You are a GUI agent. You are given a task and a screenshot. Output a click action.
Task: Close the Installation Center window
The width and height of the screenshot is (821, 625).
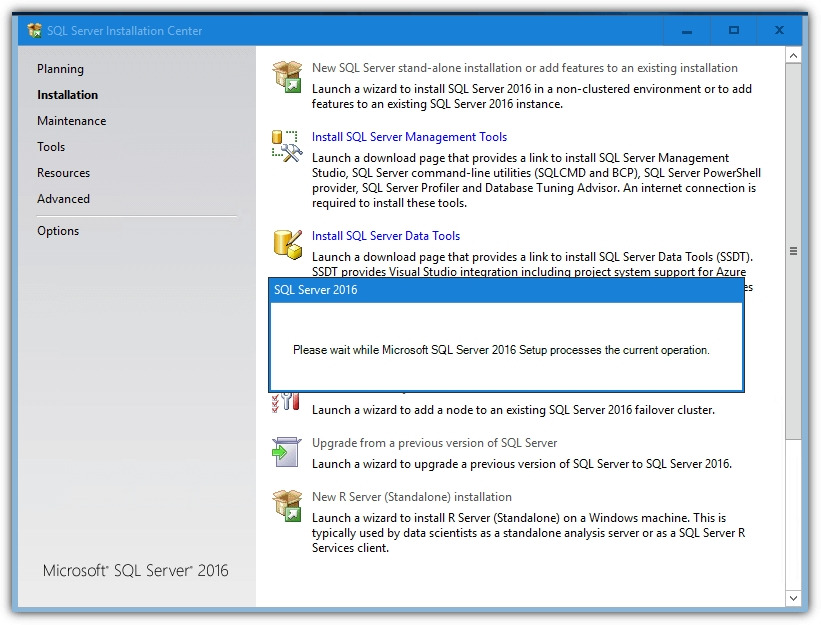coord(779,31)
